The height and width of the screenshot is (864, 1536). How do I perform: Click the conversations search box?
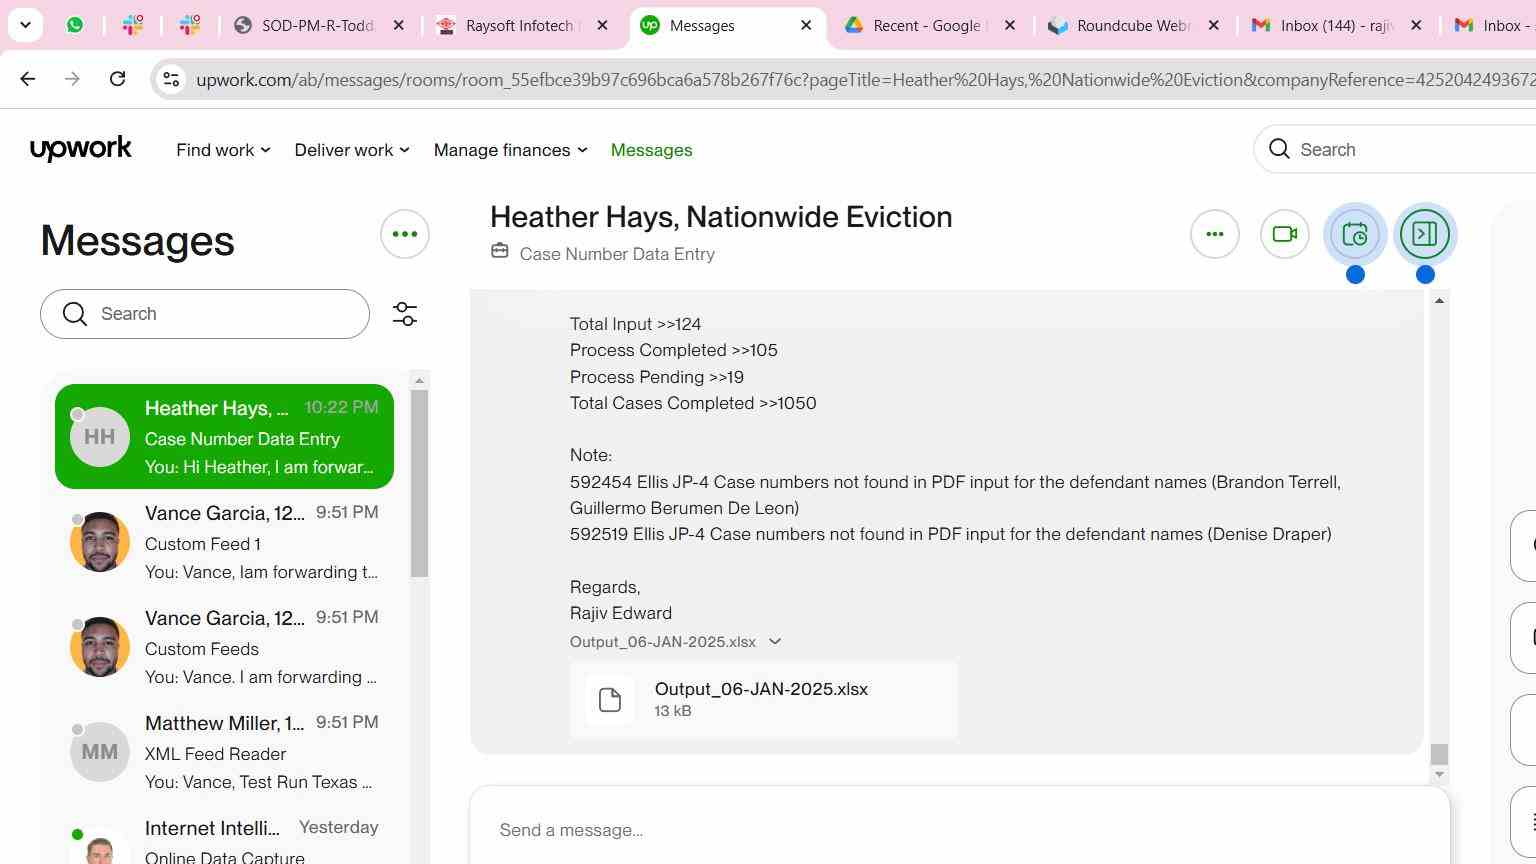pyautogui.click(x=205, y=314)
